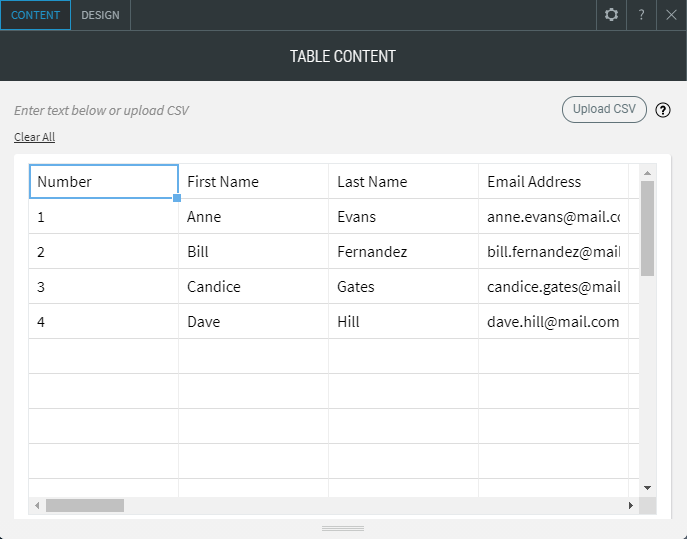Image resolution: width=687 pixels, height=539 pixels.
Task: Click the panel resize handle at bottom
Action: tap(343, 528)
